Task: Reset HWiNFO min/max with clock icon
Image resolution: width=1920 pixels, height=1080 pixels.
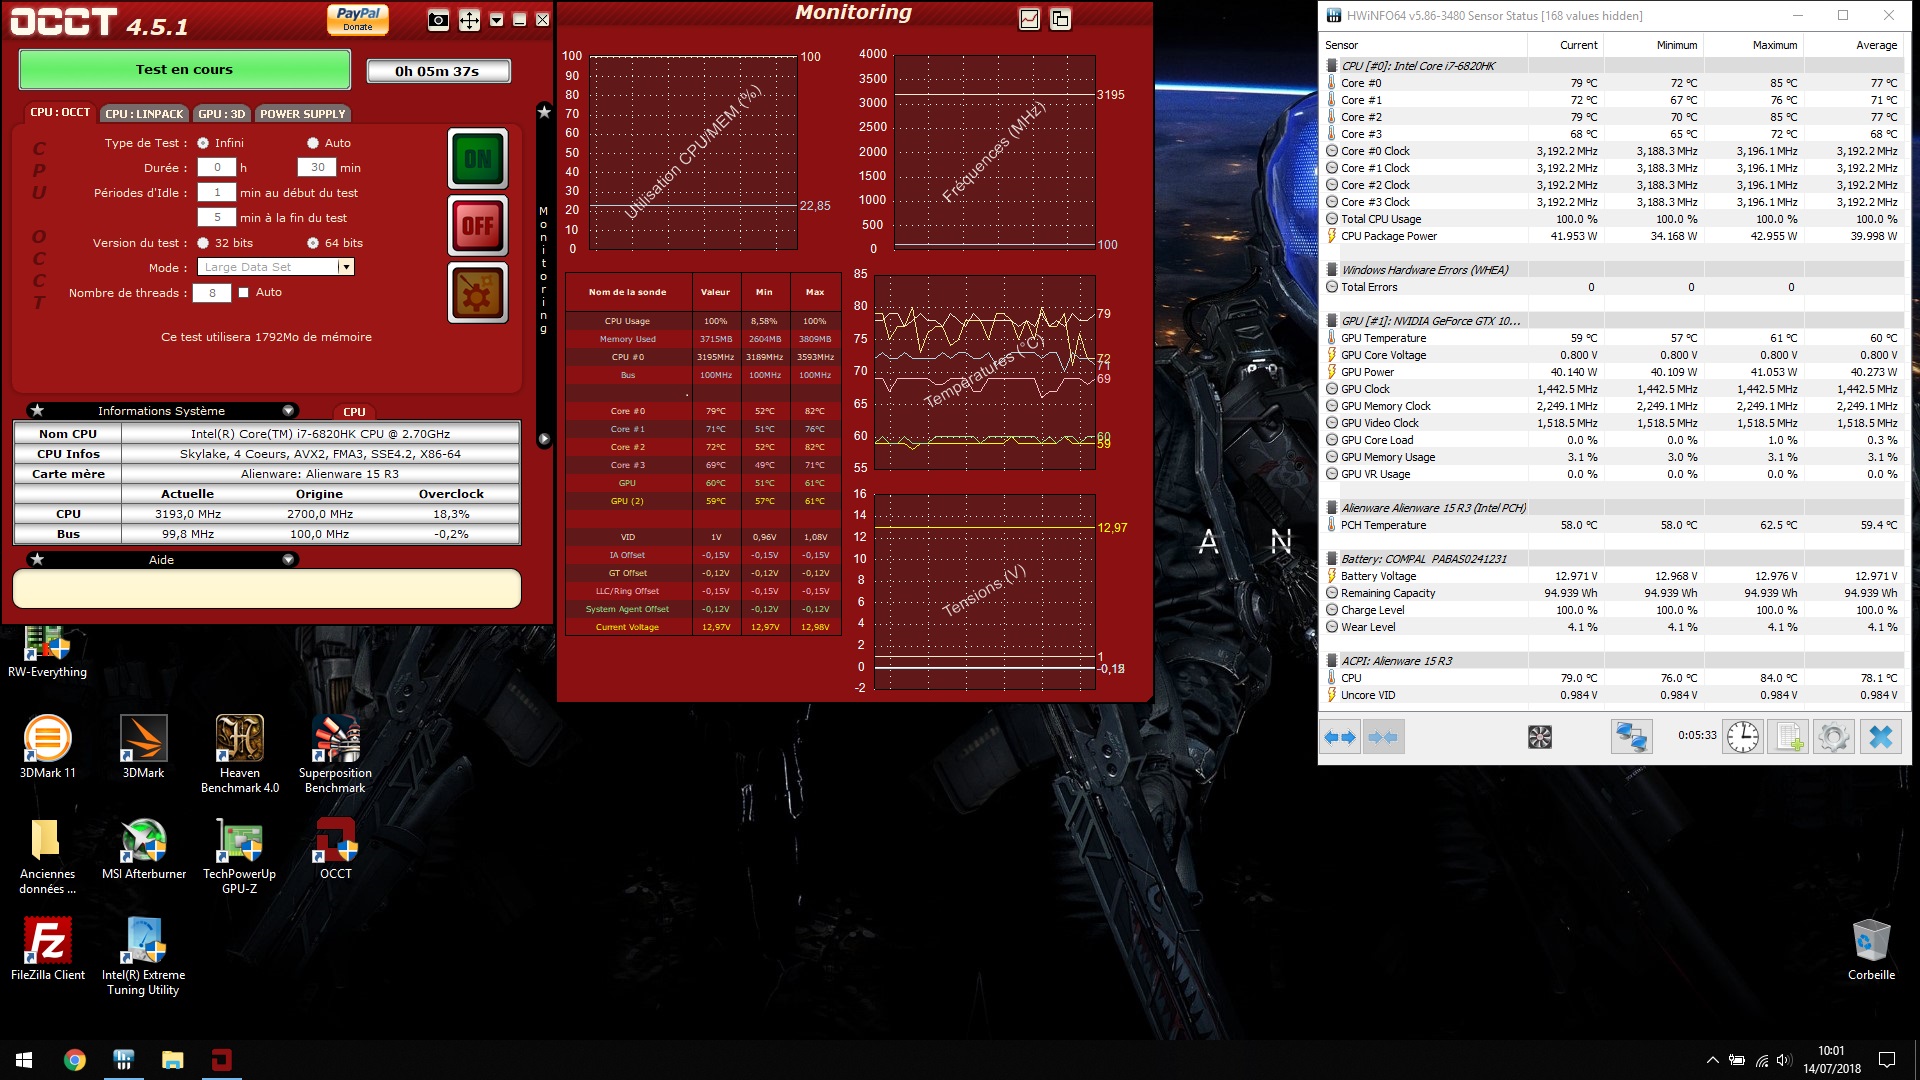Action: point(1742,737)
